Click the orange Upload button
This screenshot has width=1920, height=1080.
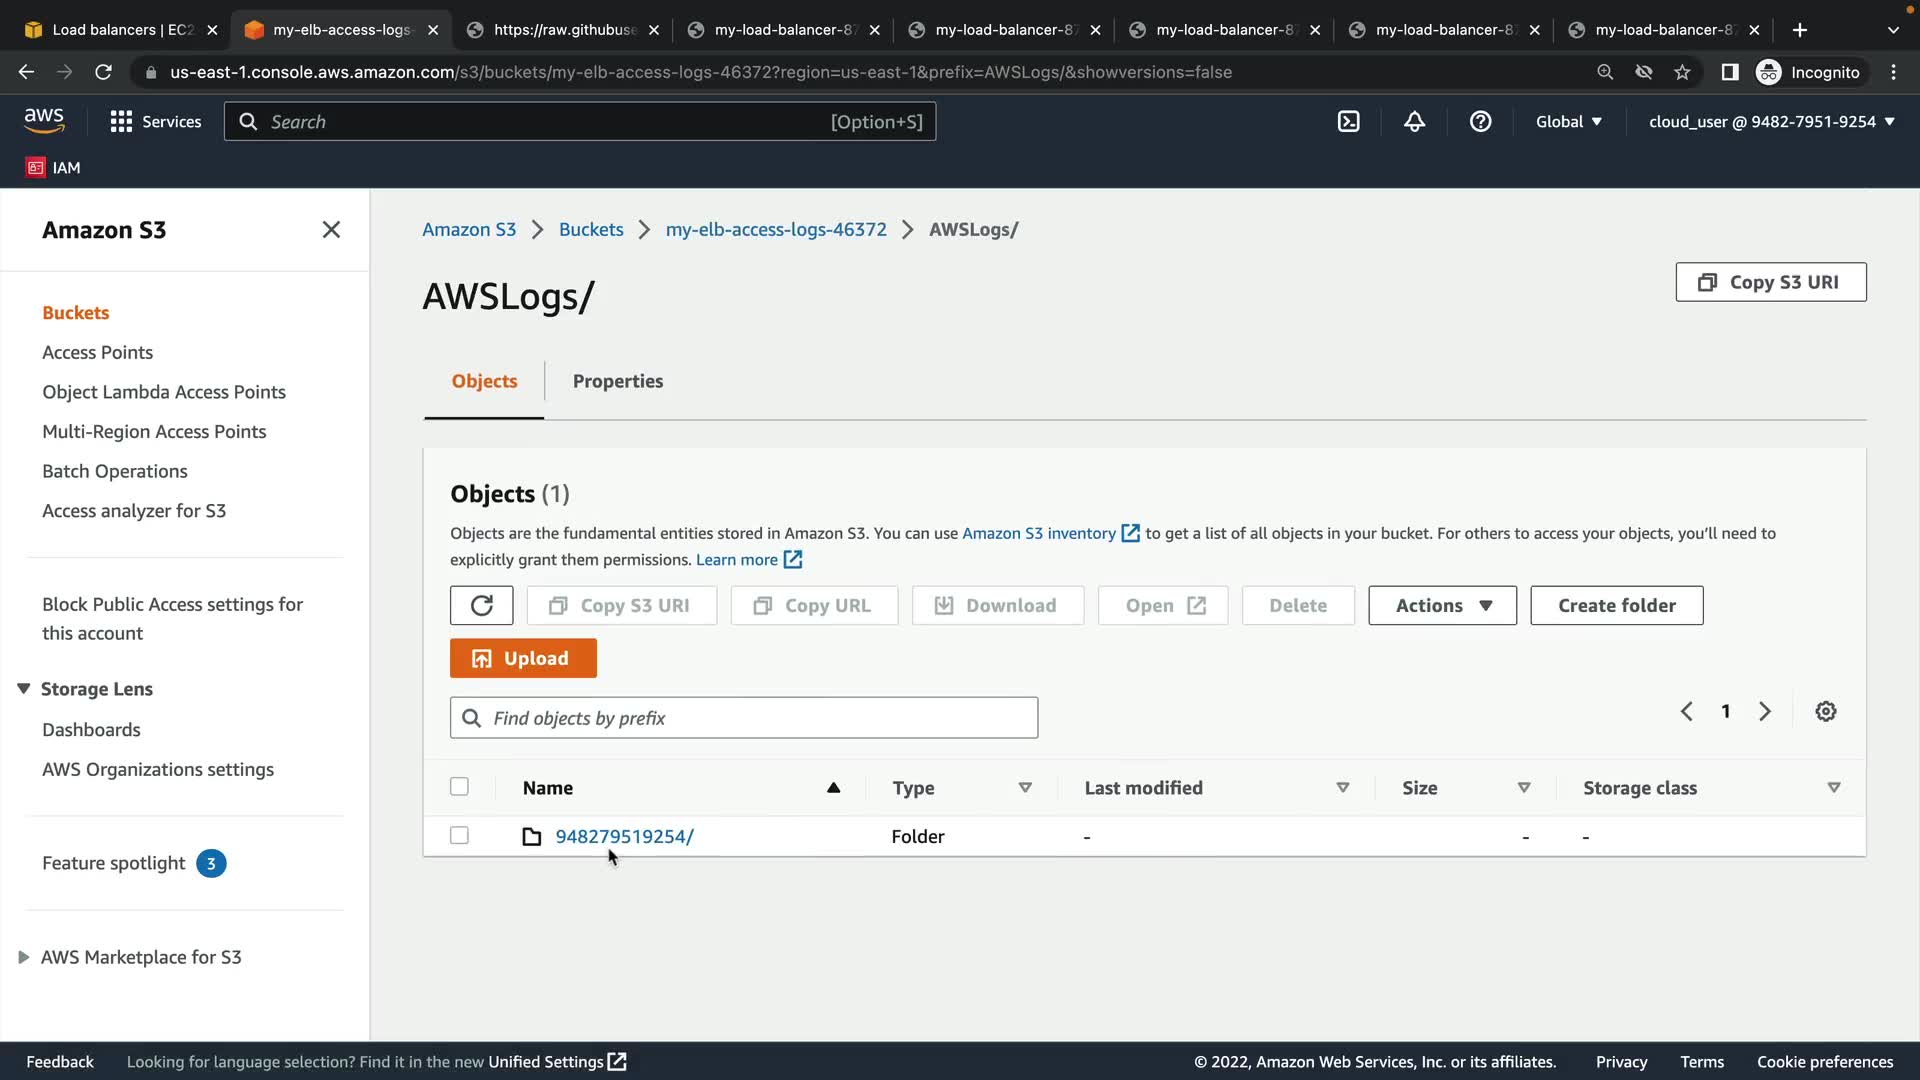(523, 659)
